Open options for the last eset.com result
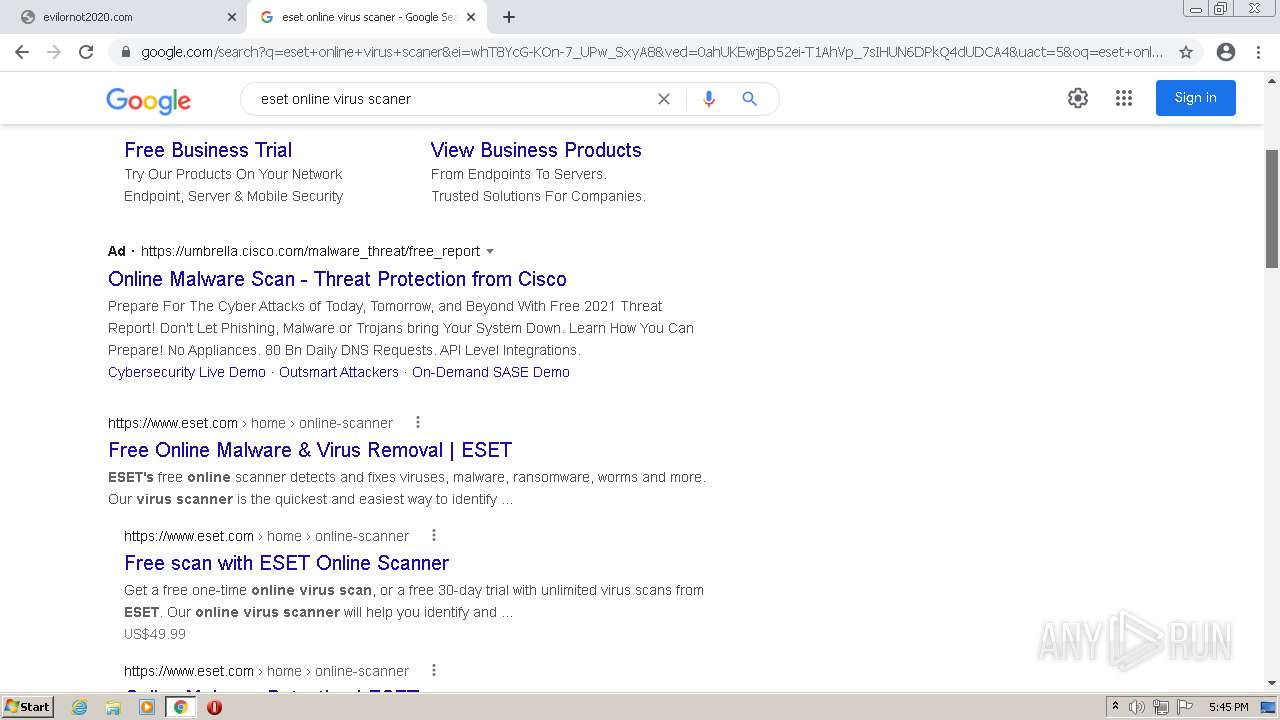This screenshot has width=1280, height=720. [434, 670]
